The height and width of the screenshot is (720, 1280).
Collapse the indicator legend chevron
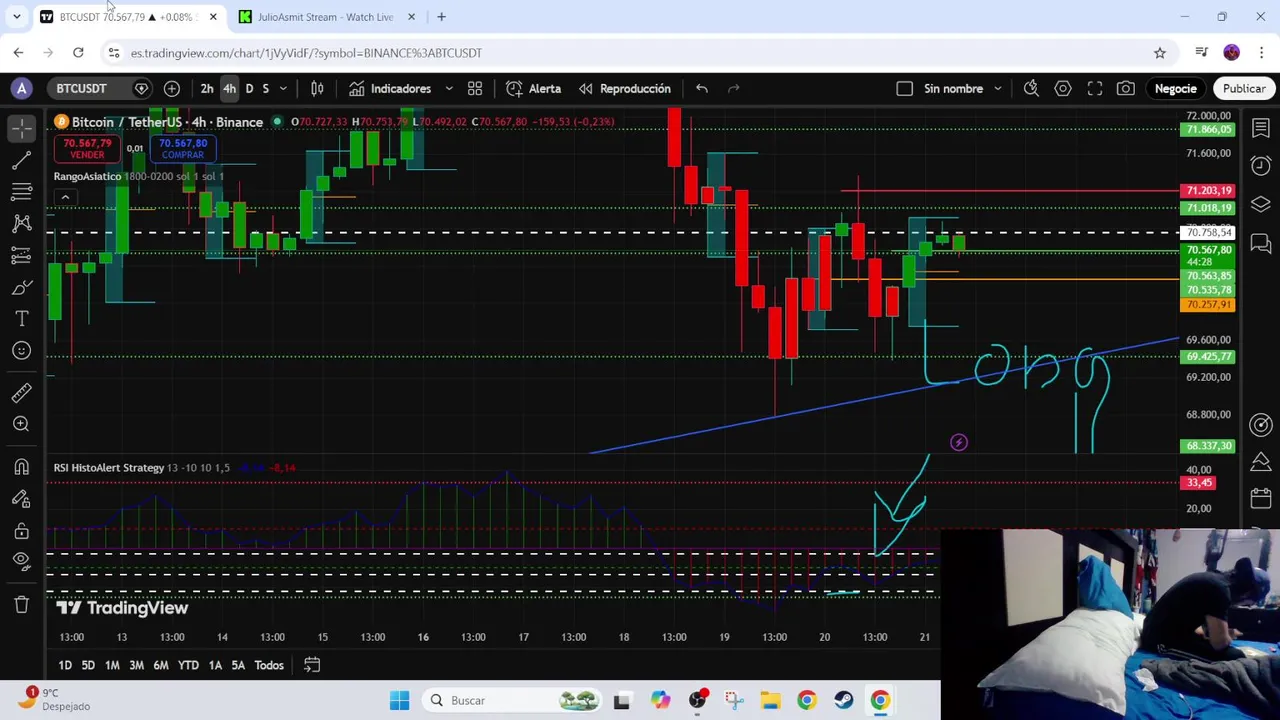coord(65,197)
